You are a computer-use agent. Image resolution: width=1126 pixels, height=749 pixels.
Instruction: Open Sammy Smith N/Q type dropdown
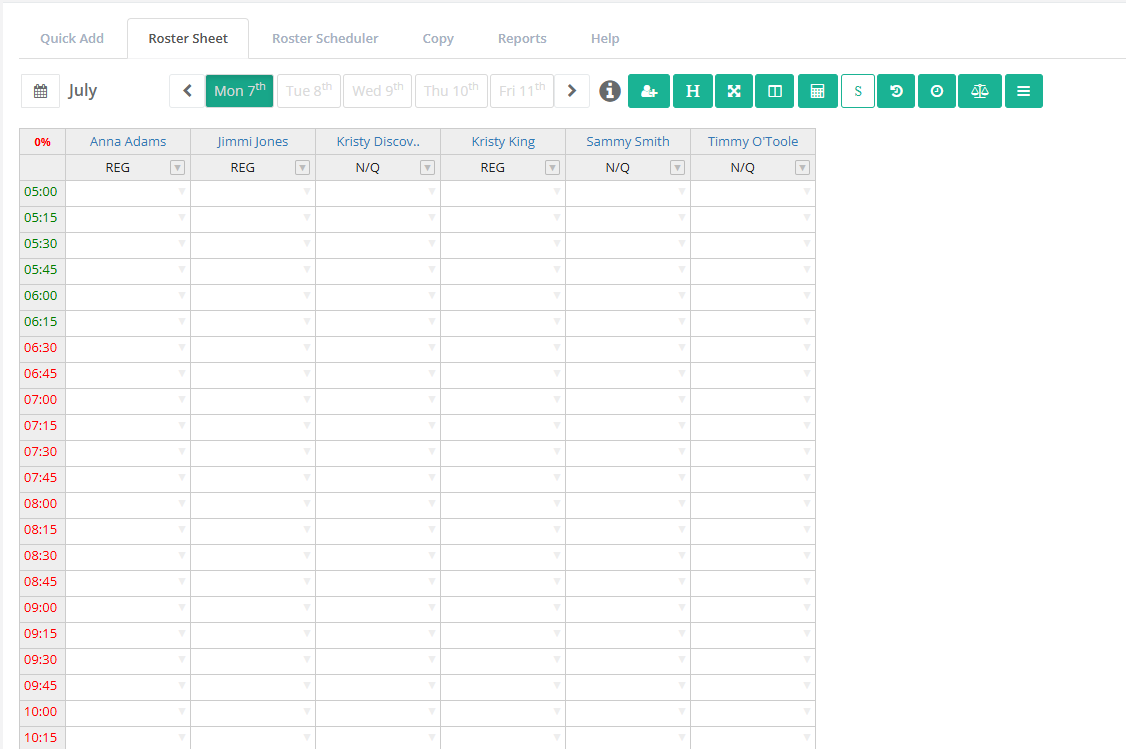coord(677,167)
